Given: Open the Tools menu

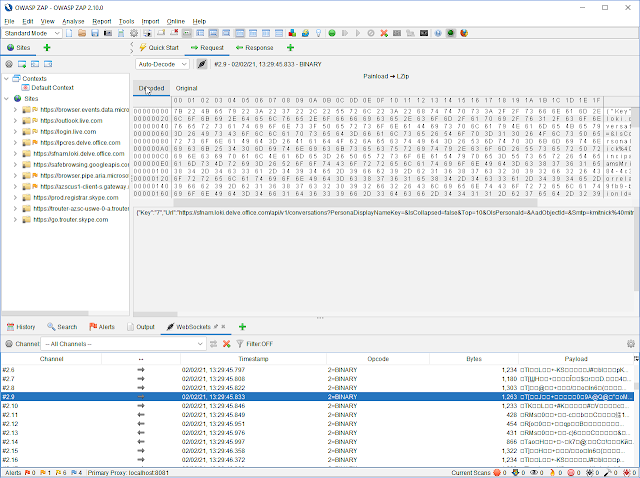Looking at the screenshot, I should click(126, 21).
